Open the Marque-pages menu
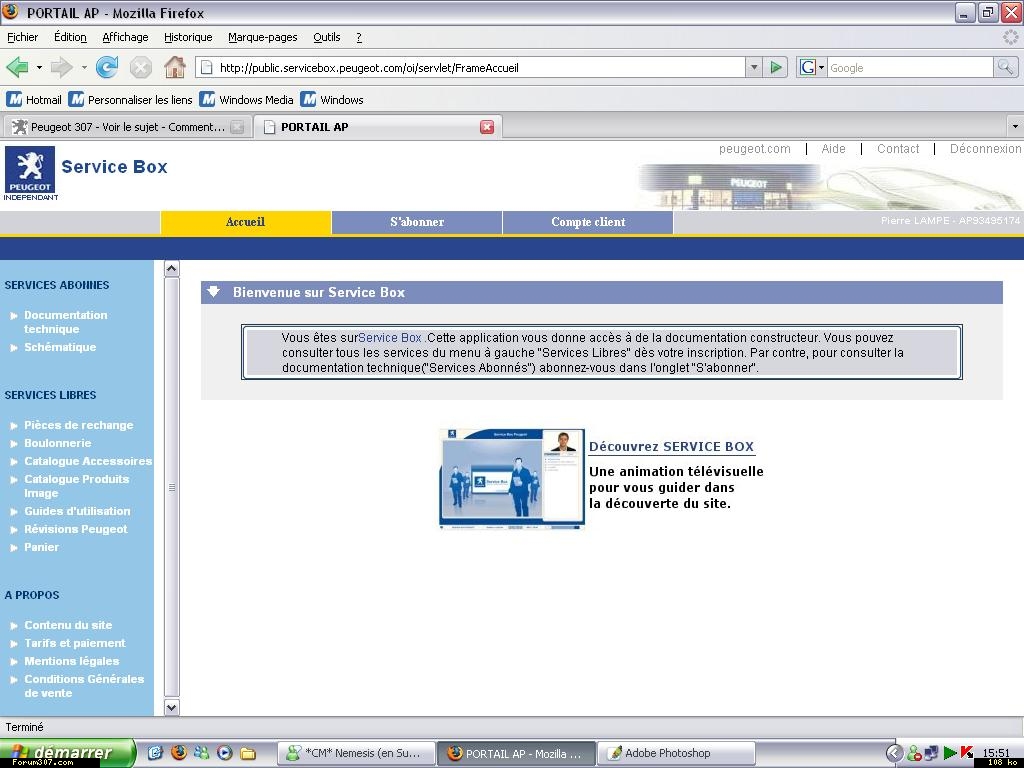 [263, 37]
